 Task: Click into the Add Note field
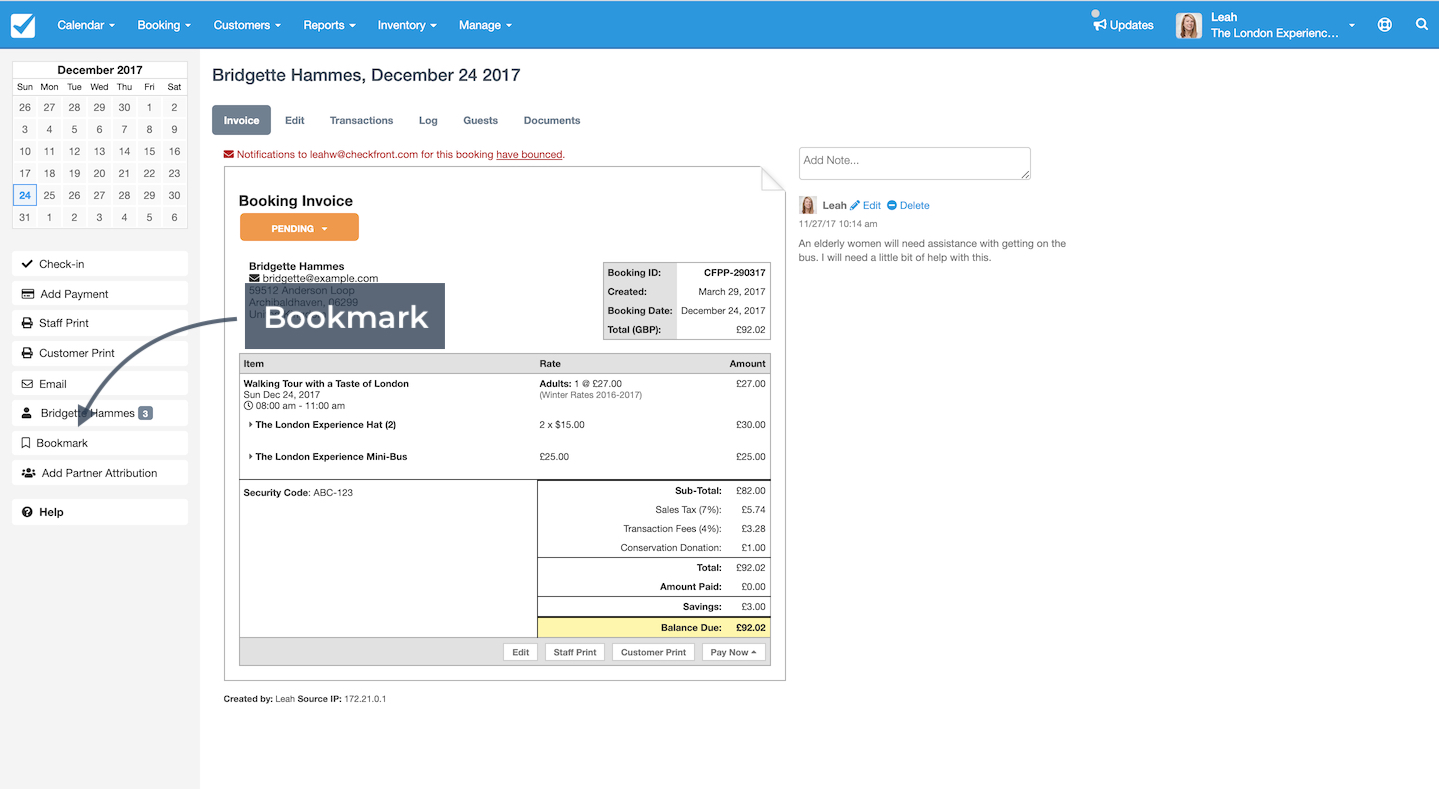coord(914,163)
